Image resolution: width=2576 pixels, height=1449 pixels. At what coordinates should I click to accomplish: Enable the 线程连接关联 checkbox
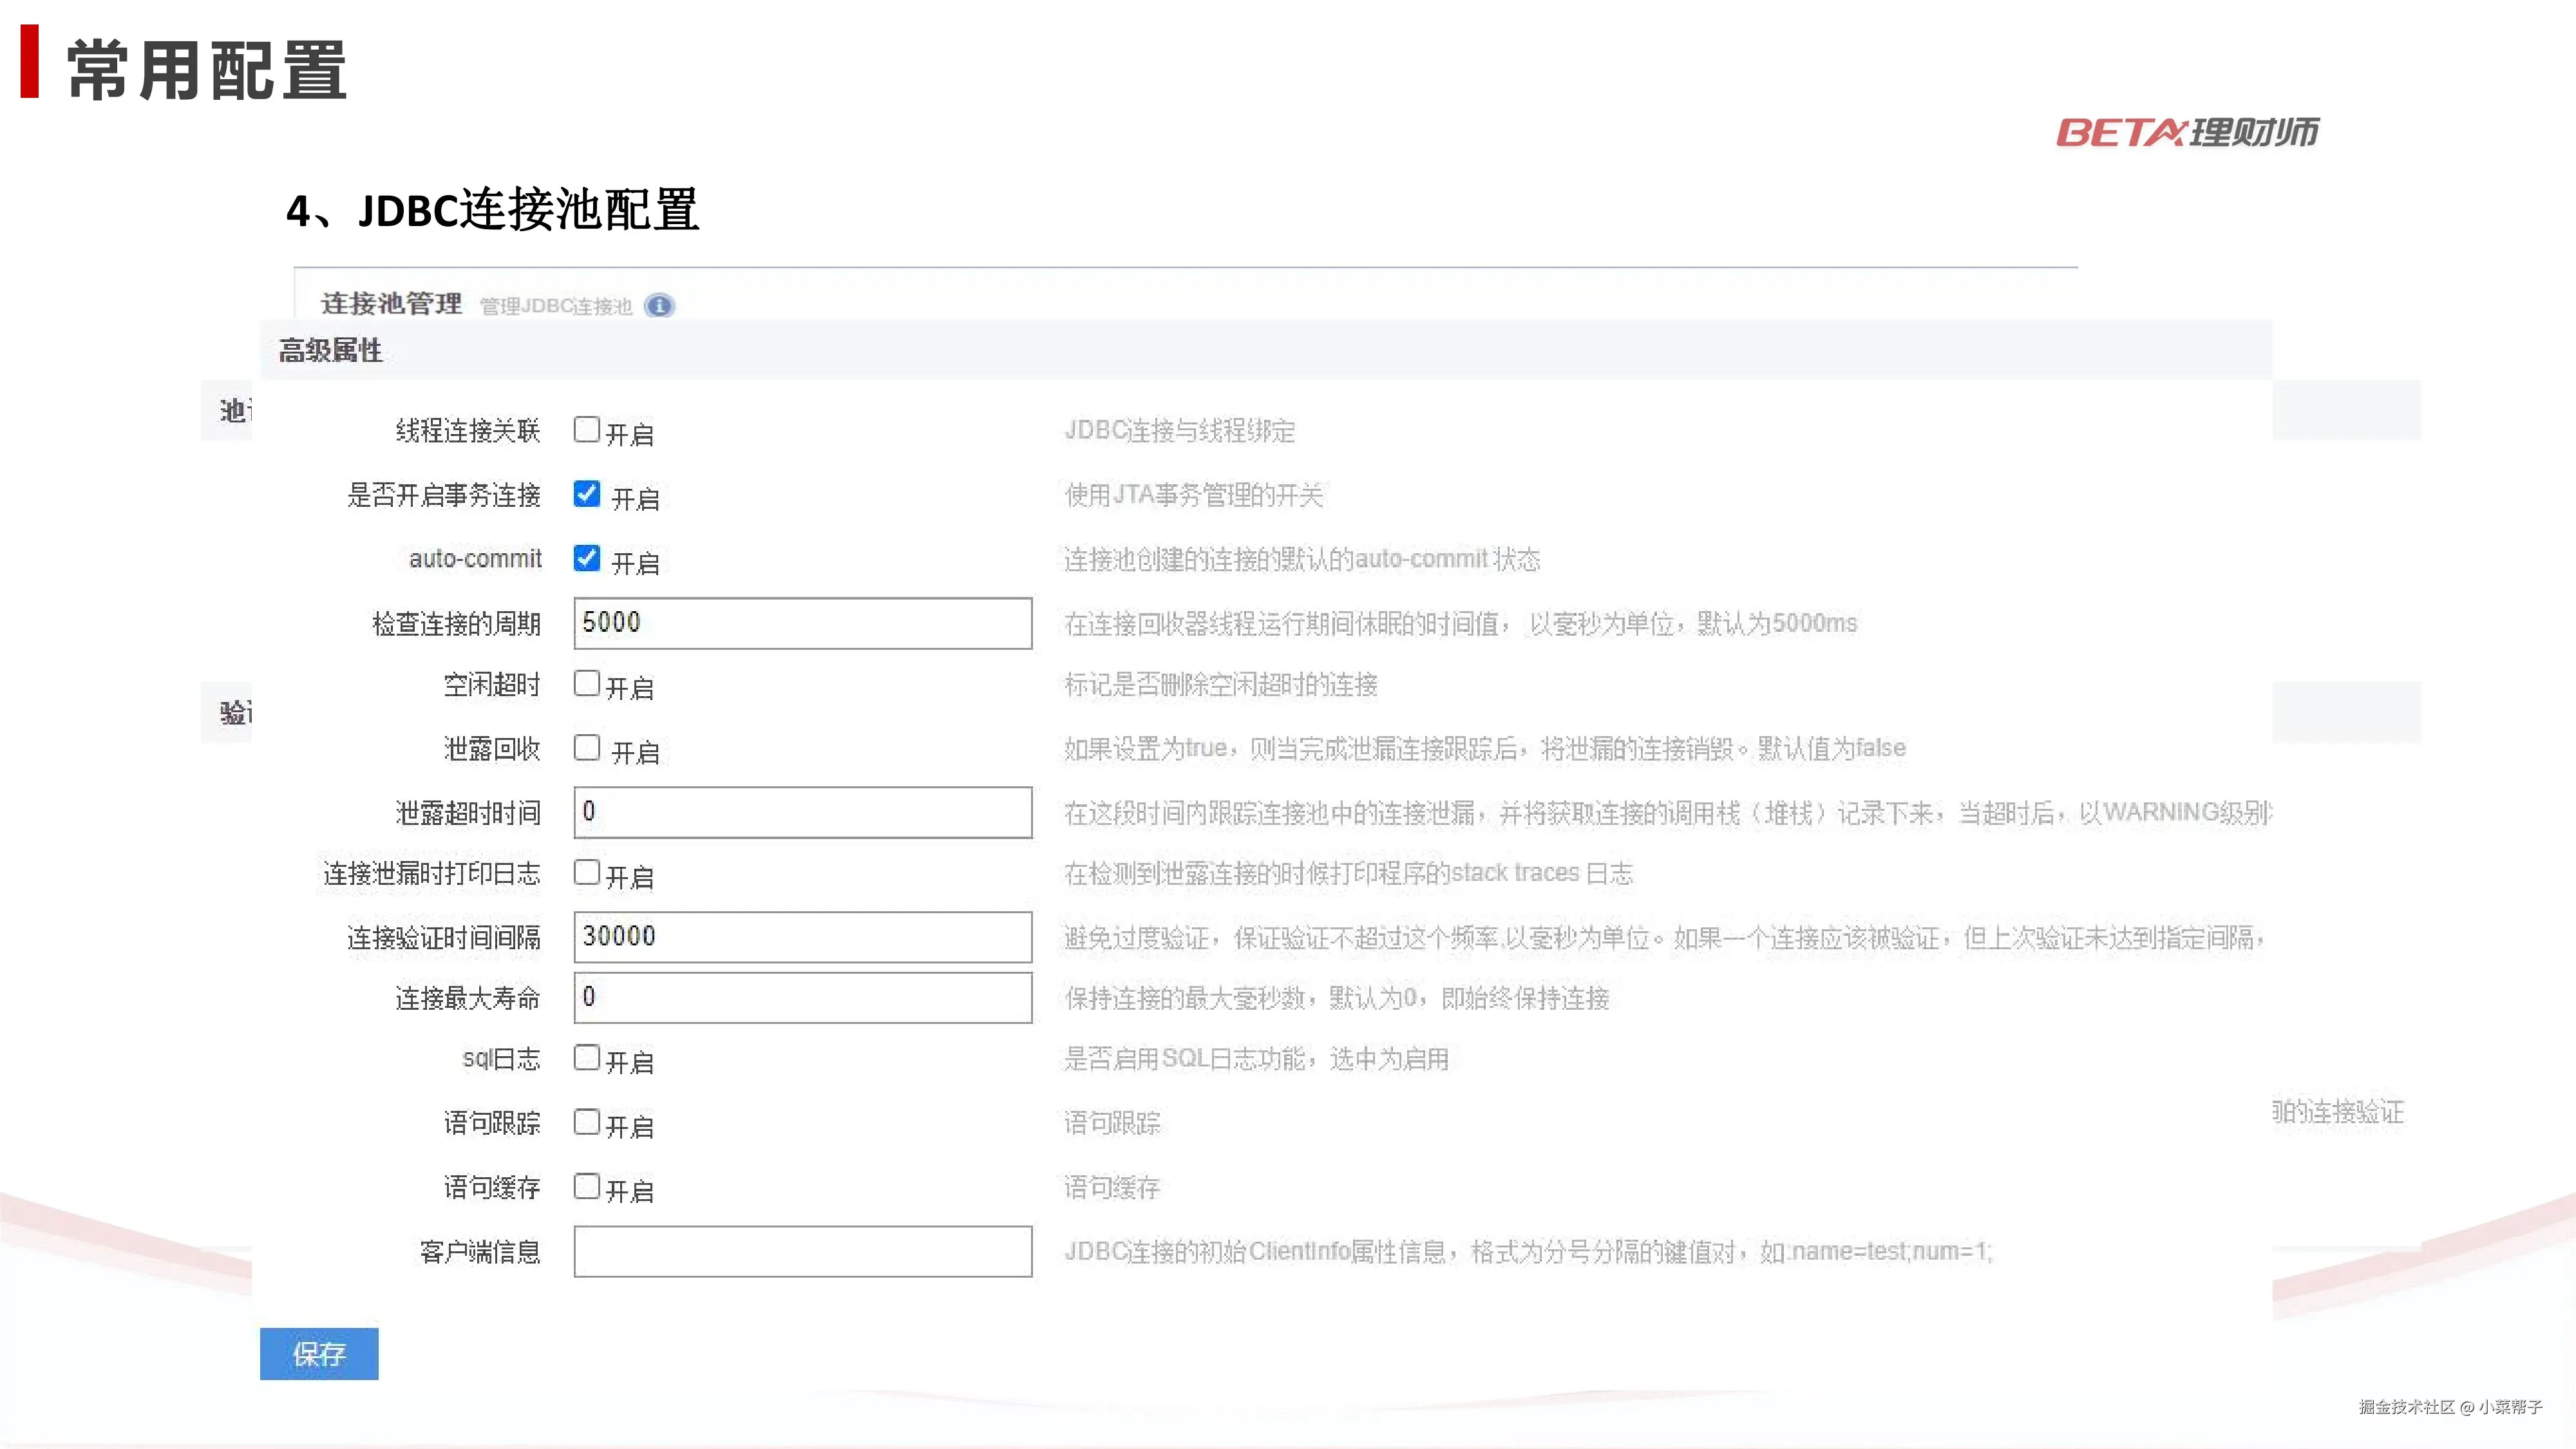point(587,430)
